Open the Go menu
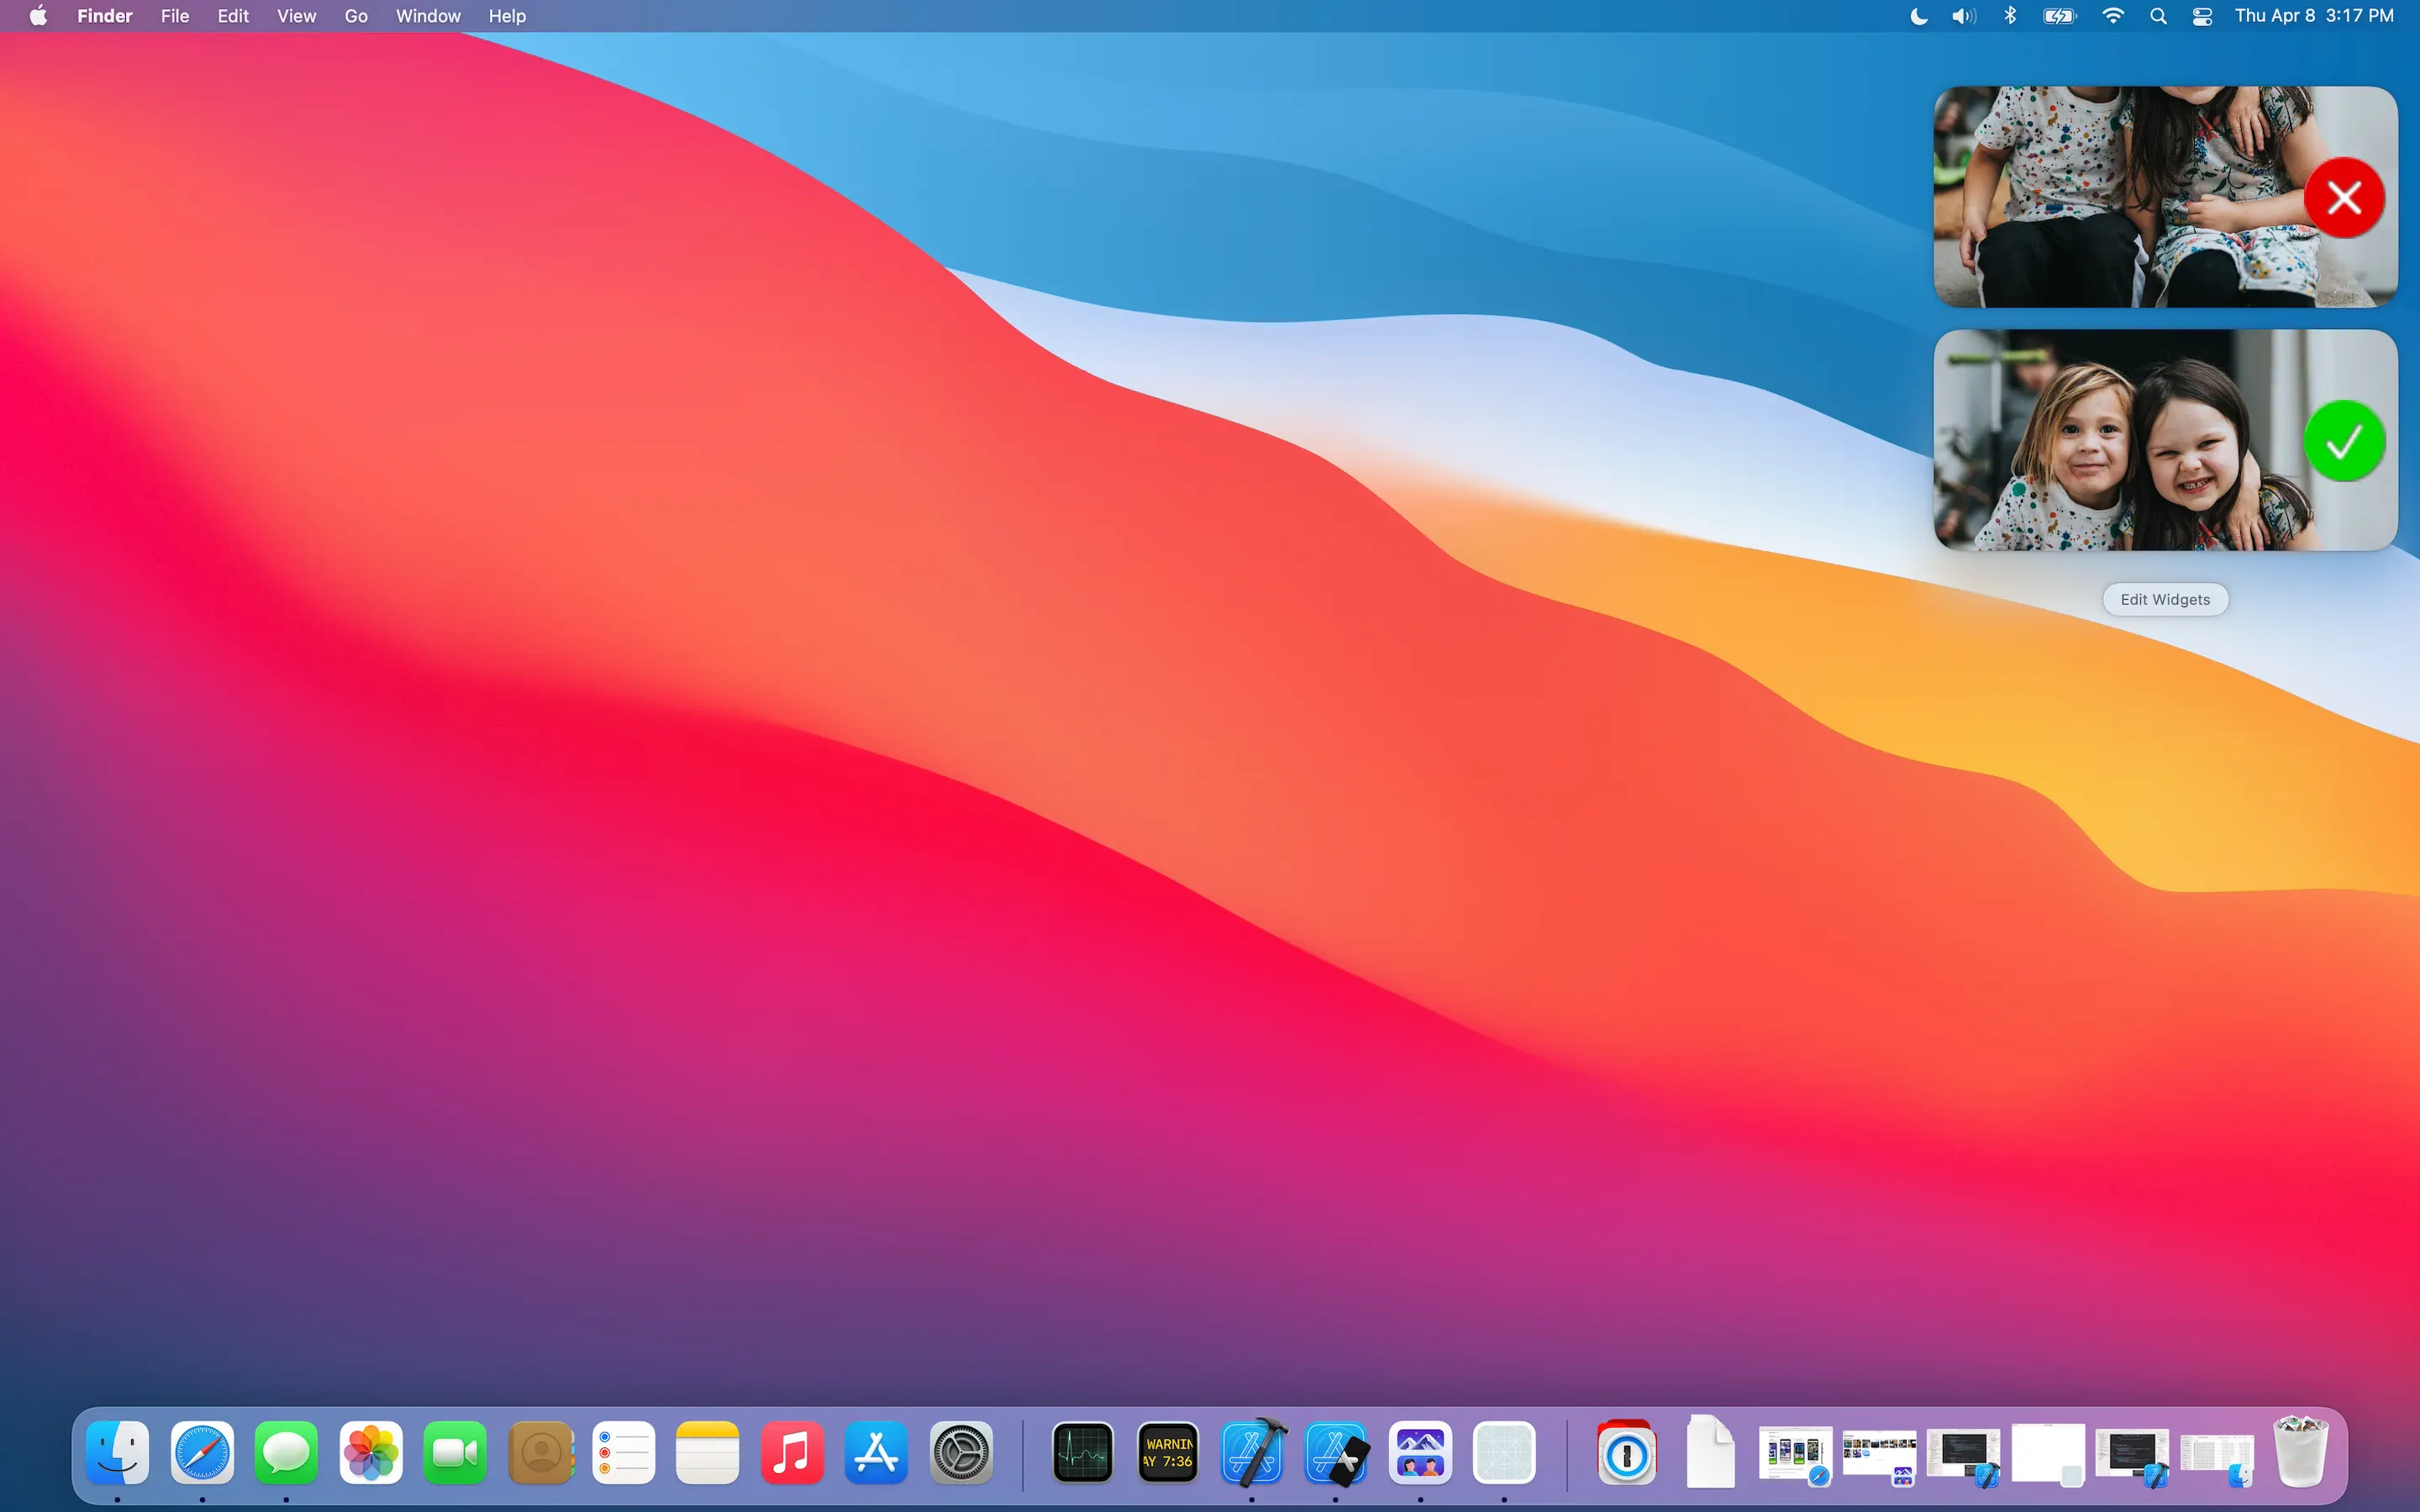This screenshot has height=1512, width=2420. pyautogui.click(x=356, y=16)
